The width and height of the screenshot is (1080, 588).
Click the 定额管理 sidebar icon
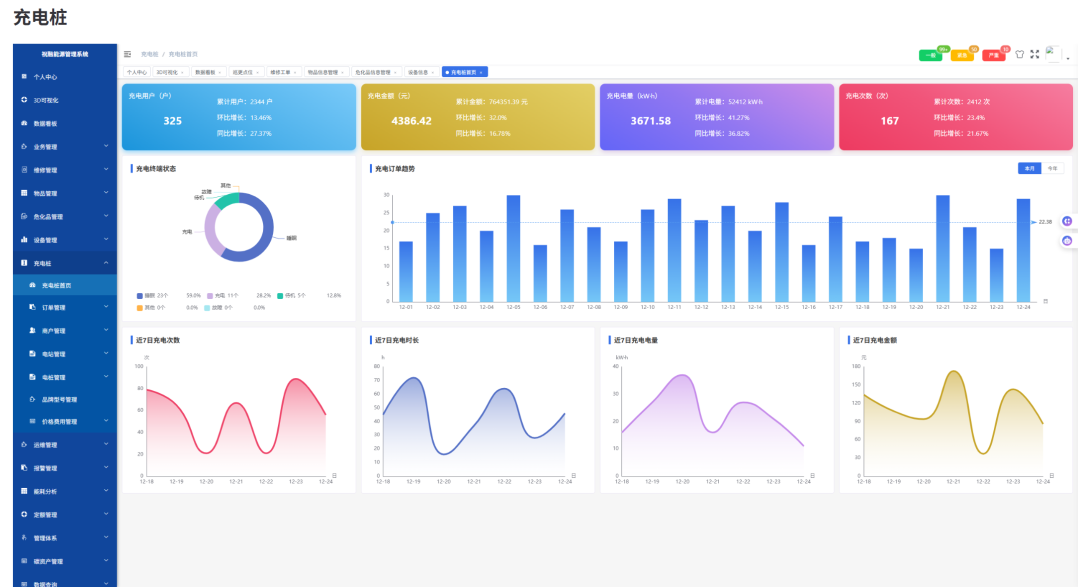[24, 514]
